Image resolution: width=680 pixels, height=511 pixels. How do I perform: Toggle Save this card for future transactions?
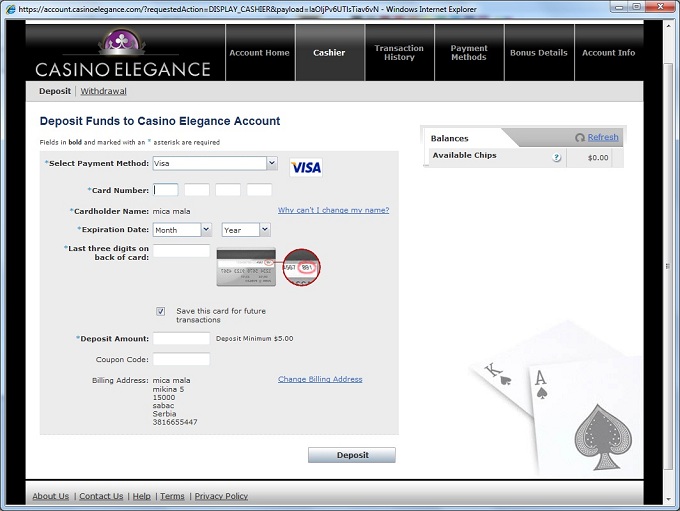click(x=161, y=311)
